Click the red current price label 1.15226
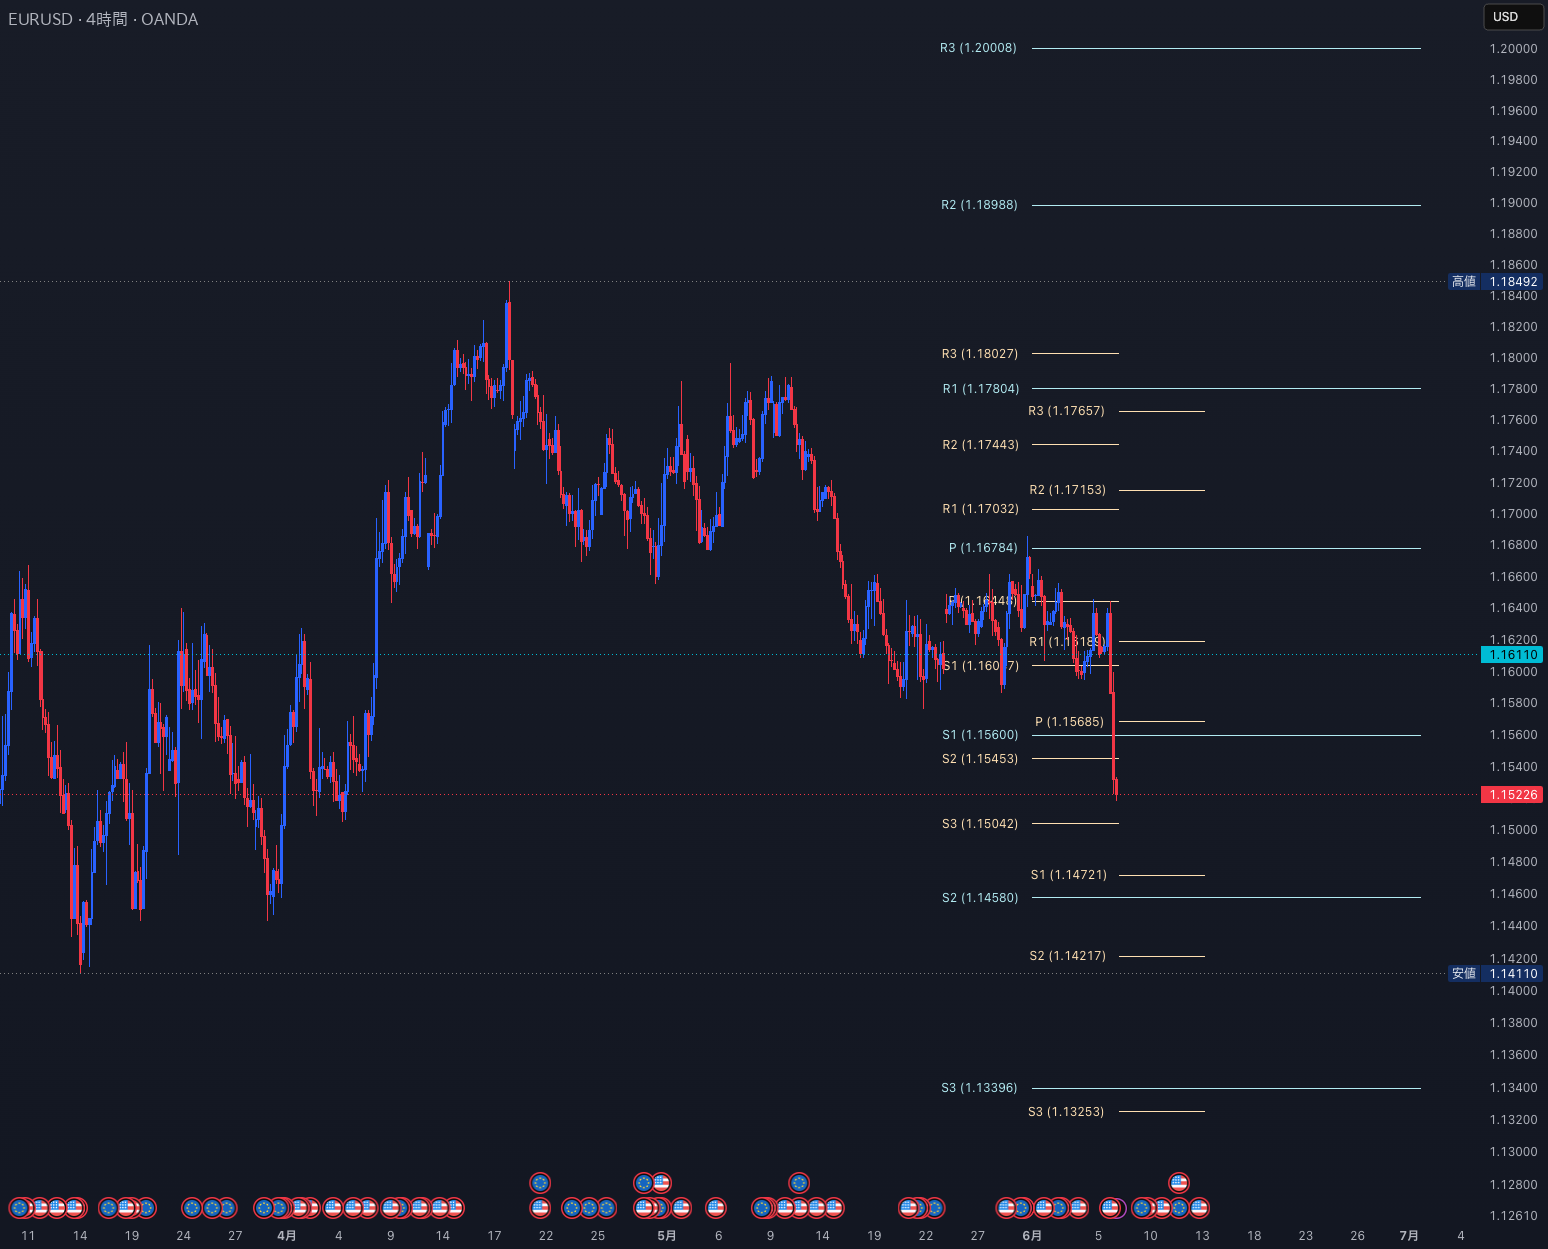Viewport: 1548px width, 1249px height. [x=1512, y=795]
